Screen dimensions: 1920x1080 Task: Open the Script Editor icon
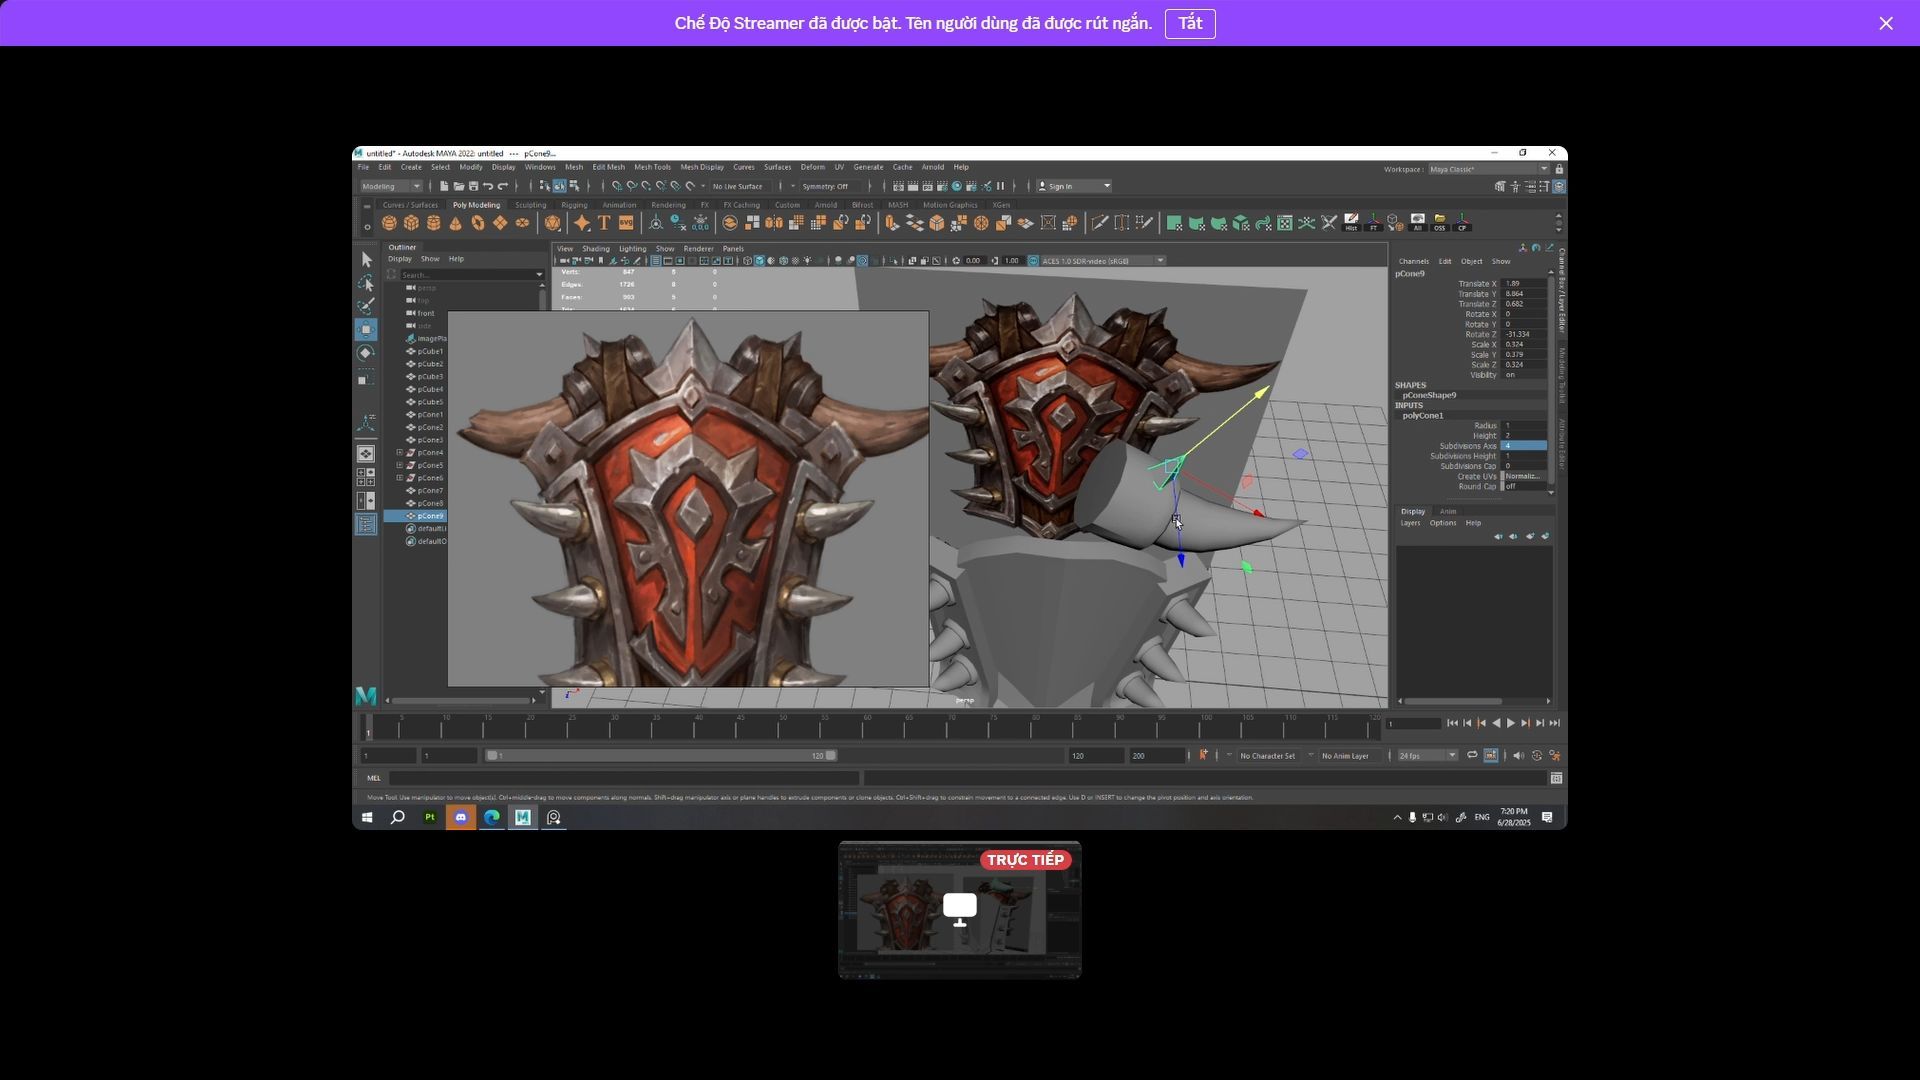pos(1556,778)
